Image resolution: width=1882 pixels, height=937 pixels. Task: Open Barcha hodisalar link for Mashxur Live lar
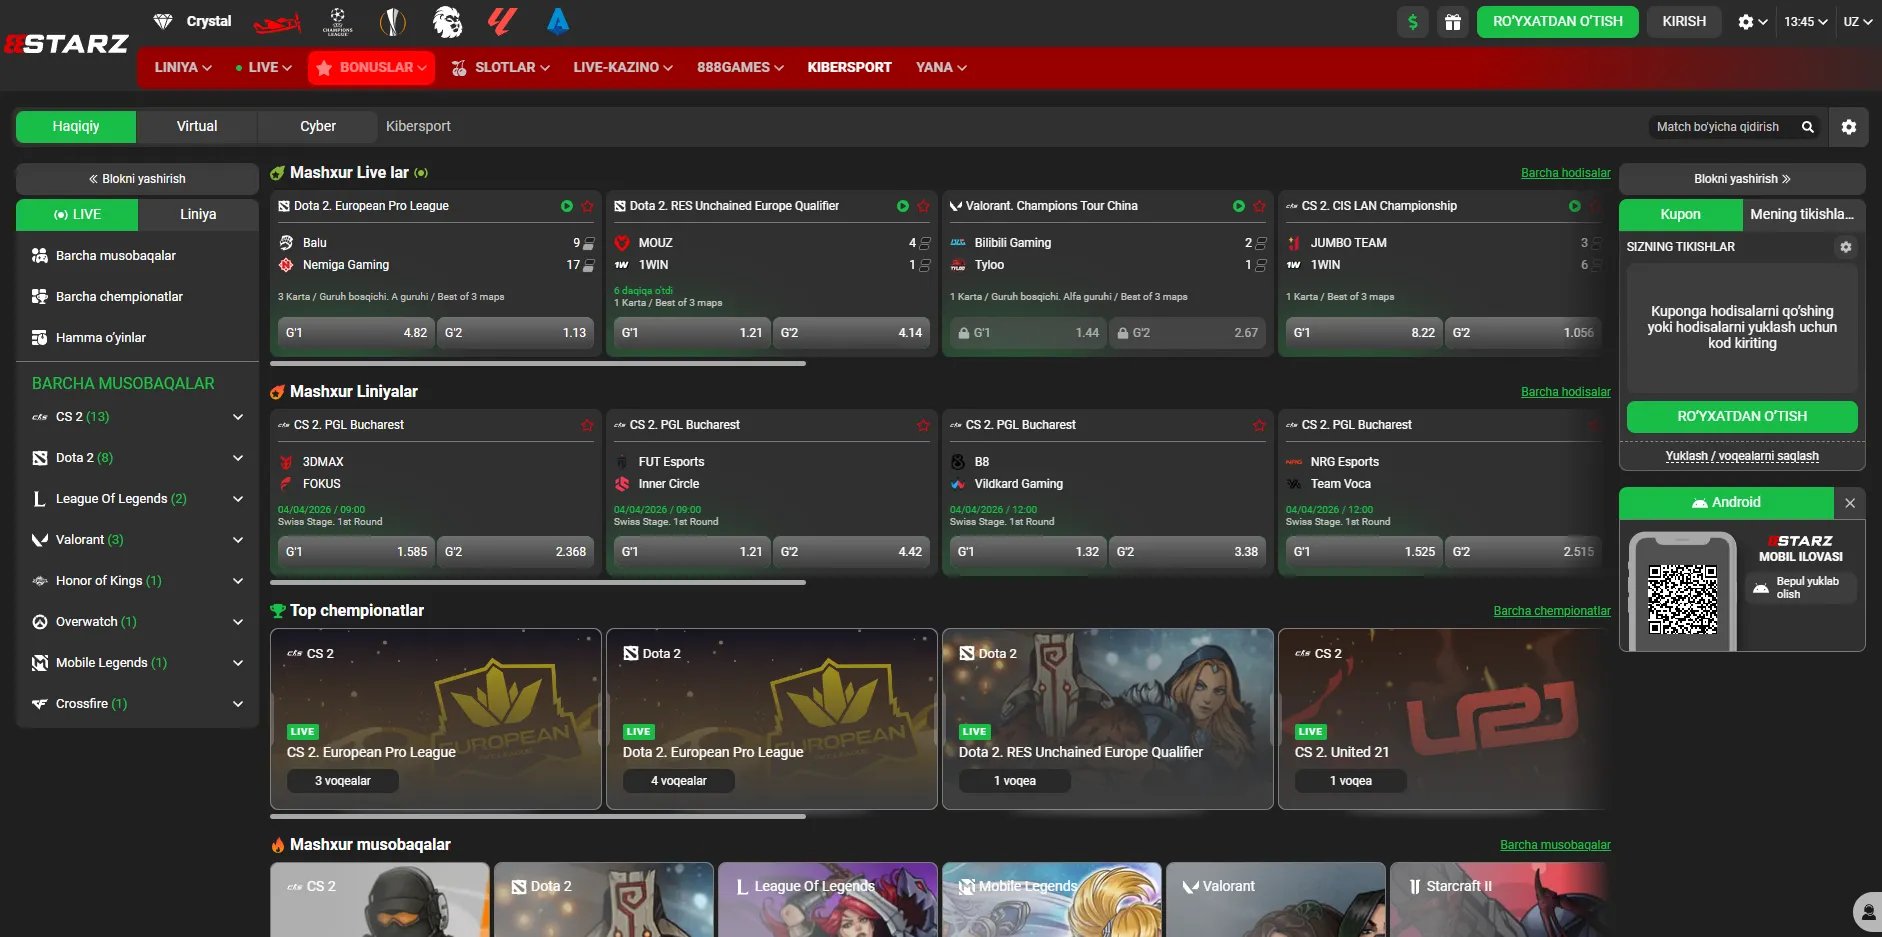(1566, 173)
